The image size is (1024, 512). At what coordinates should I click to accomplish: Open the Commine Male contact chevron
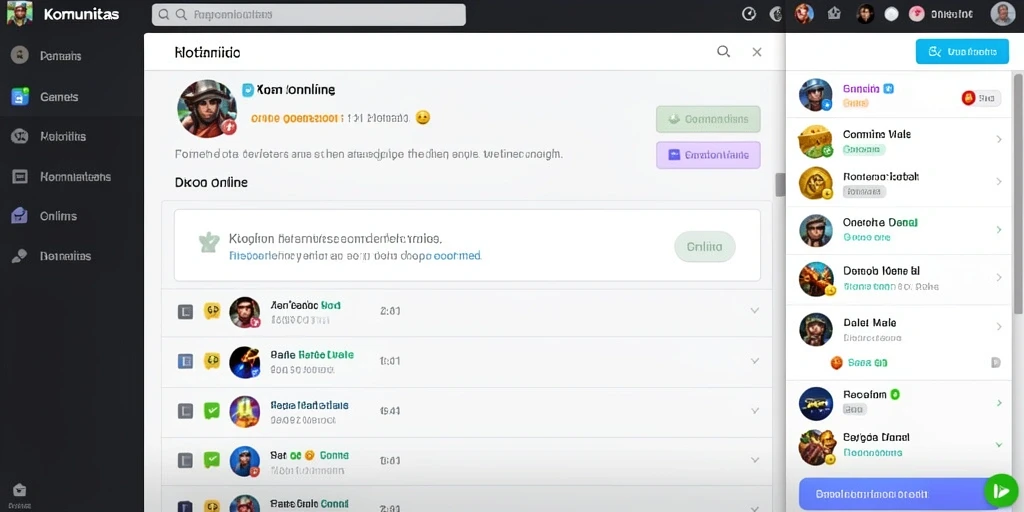pyautogui.click(x=999, y=140)
